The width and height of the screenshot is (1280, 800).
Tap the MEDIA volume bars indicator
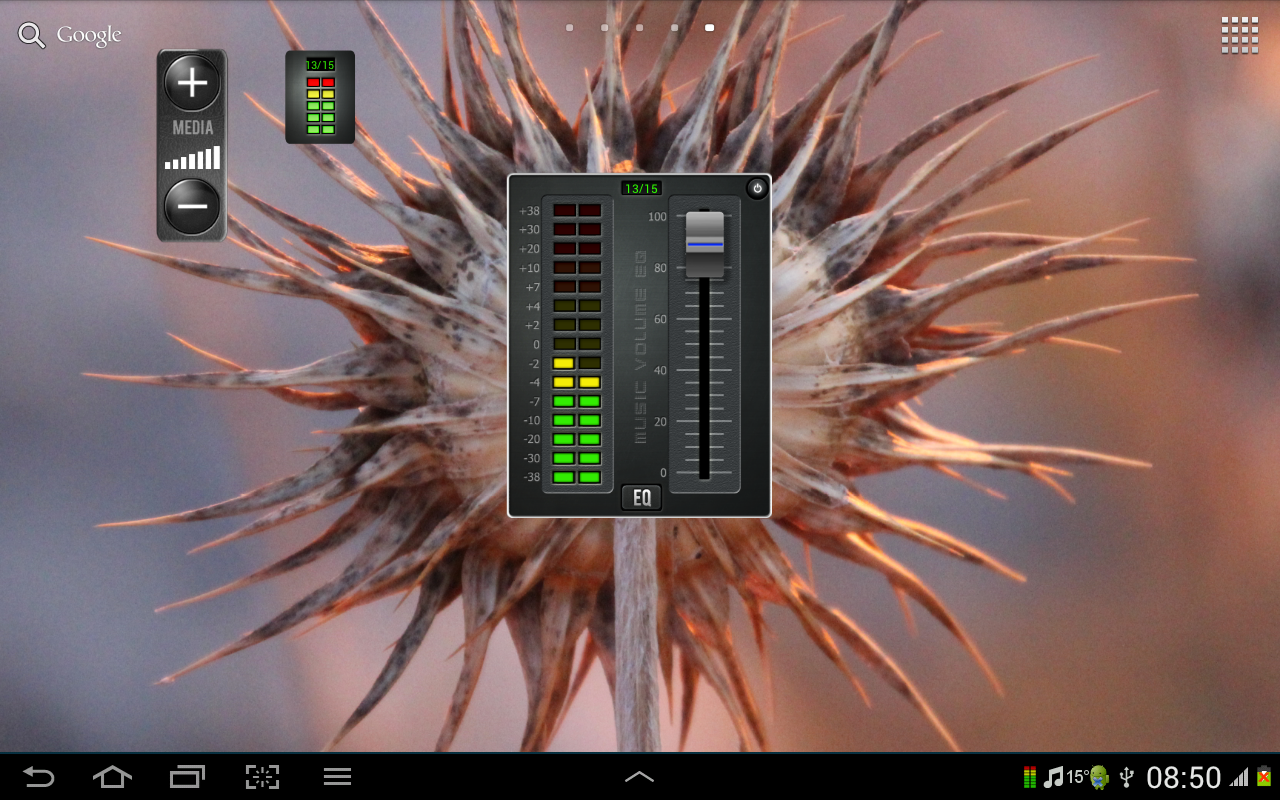pyautogui.click(x=192, y=158)
